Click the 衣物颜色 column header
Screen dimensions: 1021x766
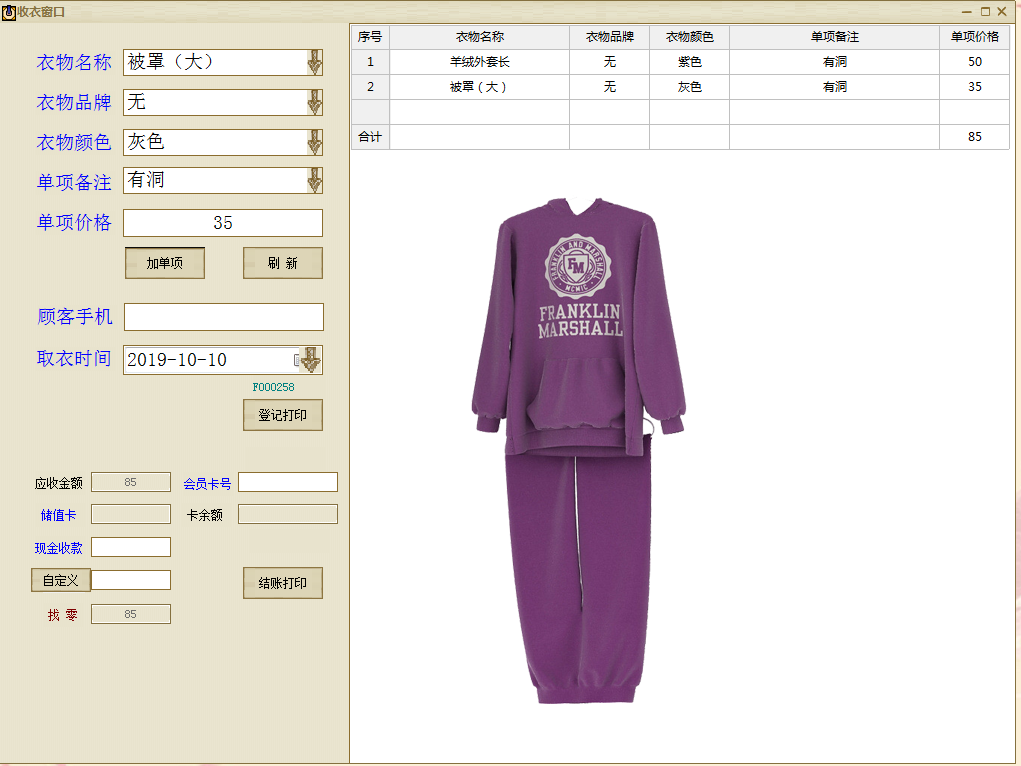690,37
